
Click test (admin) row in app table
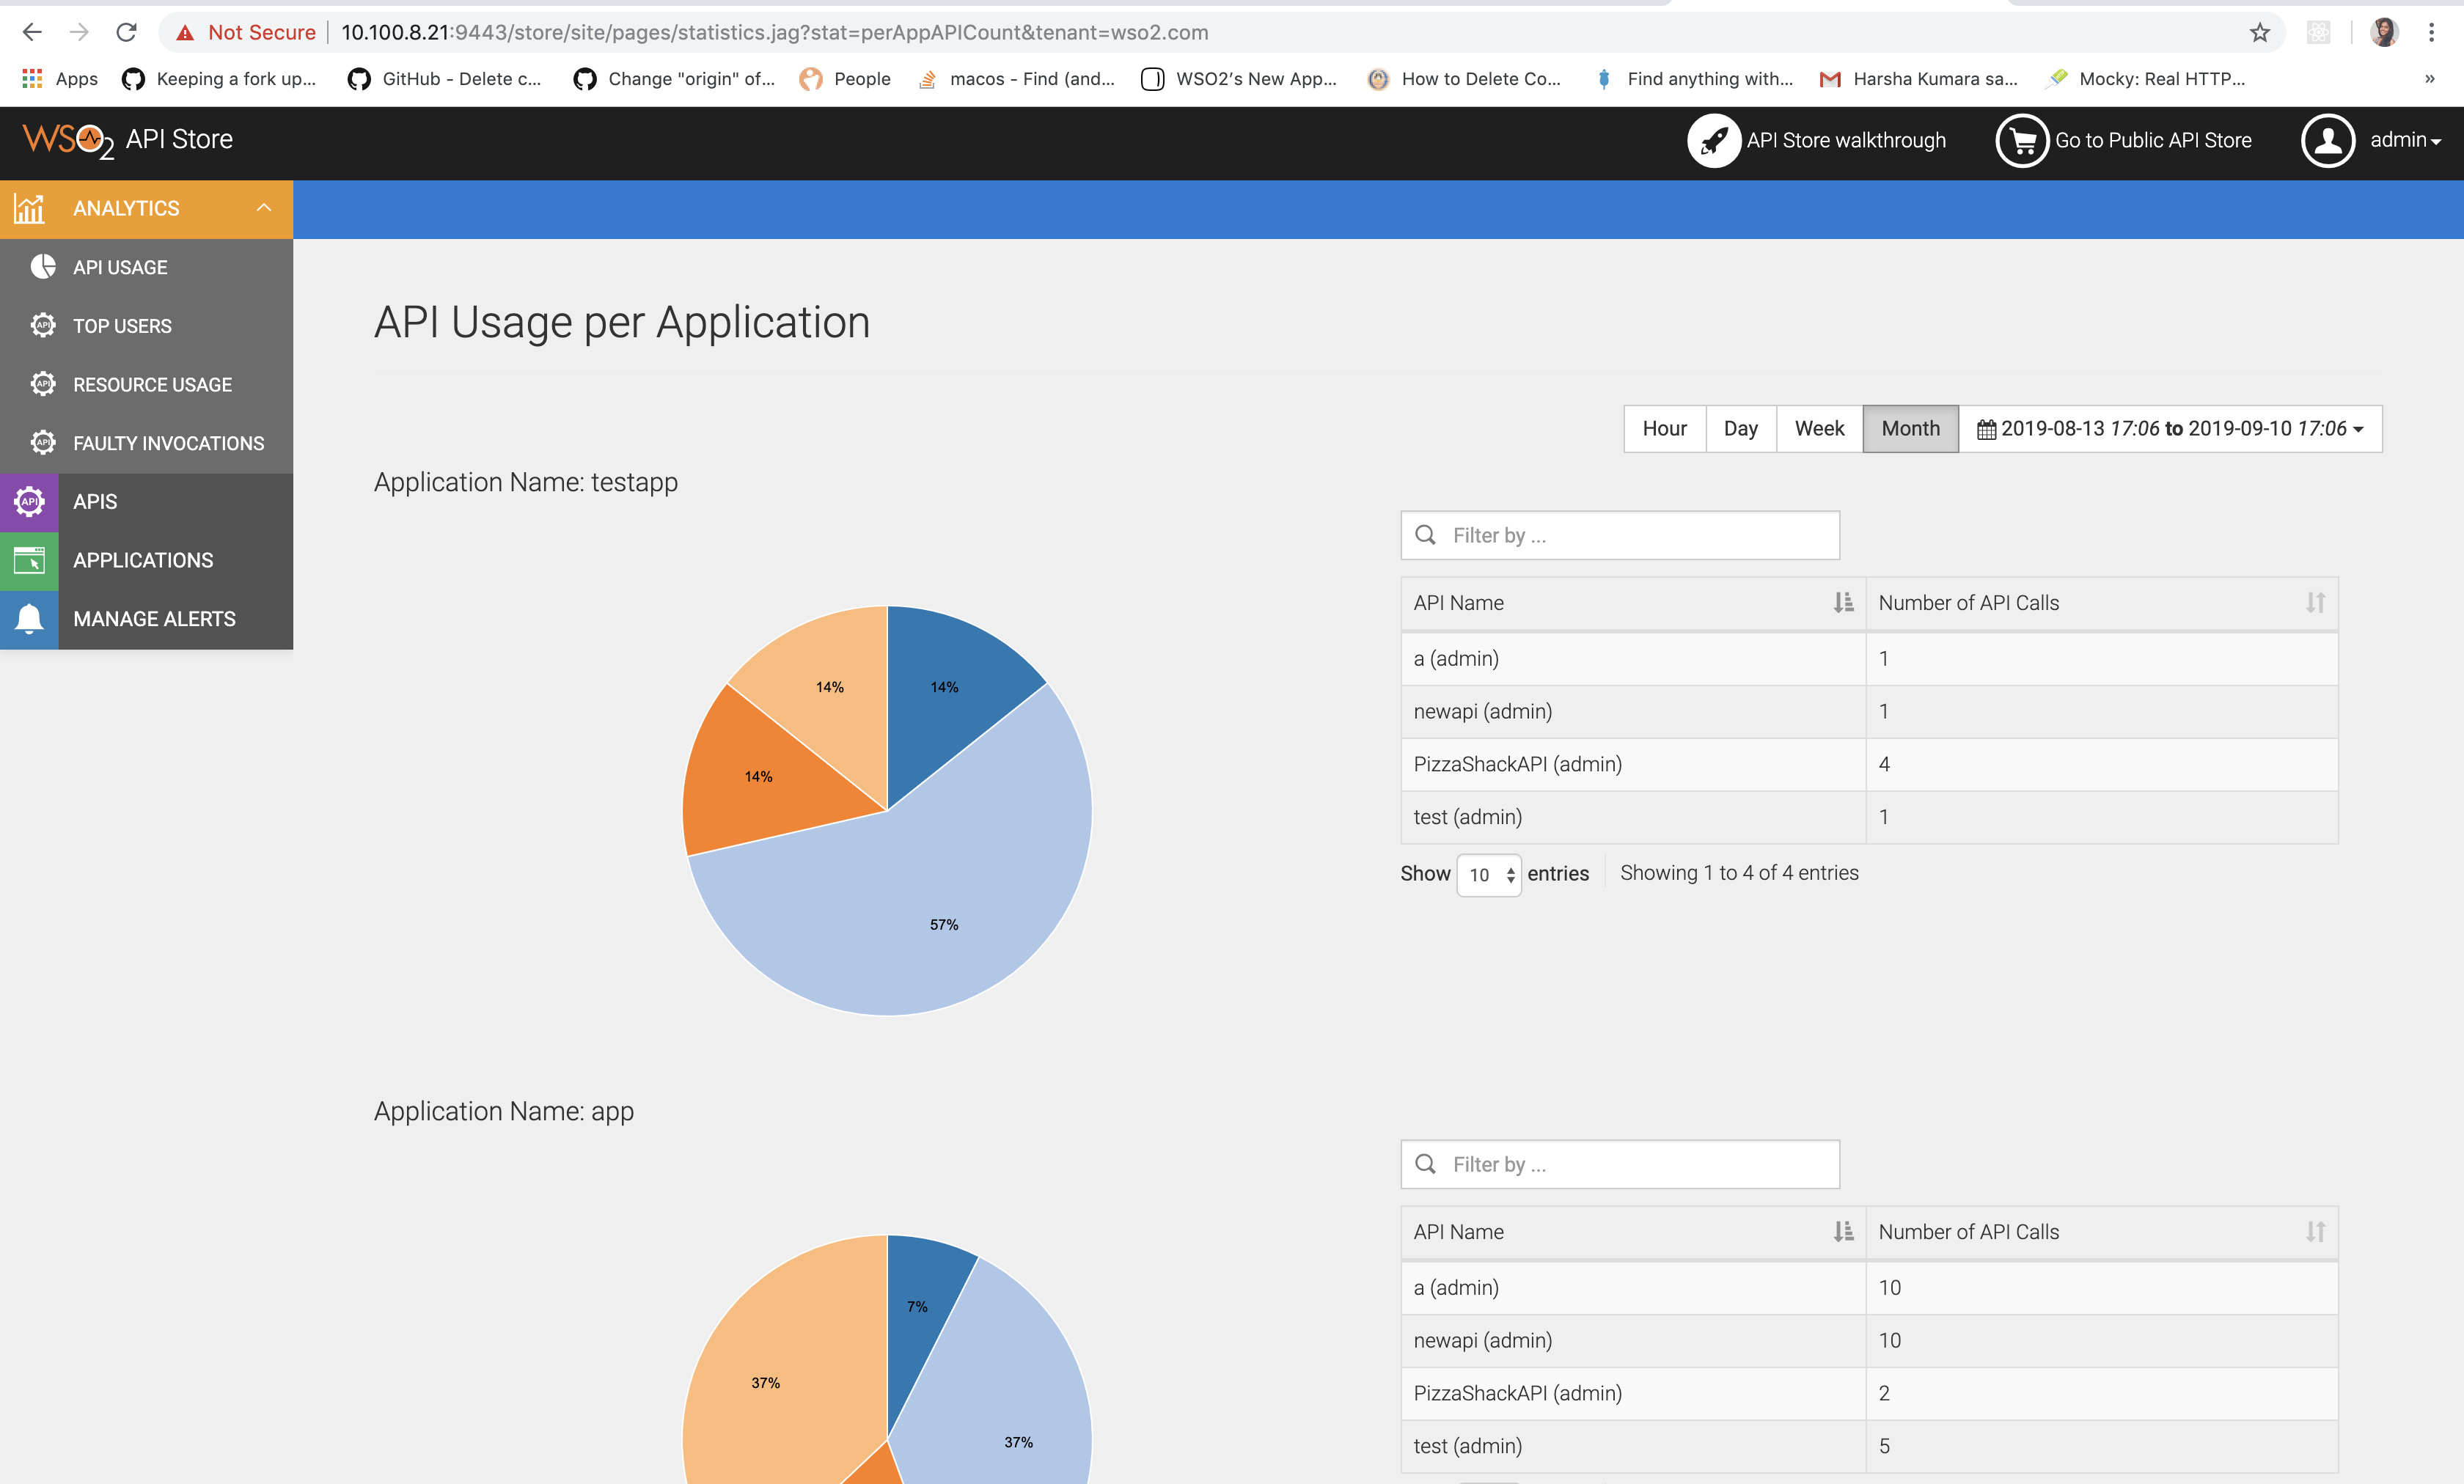[x=1869, y=1446]
